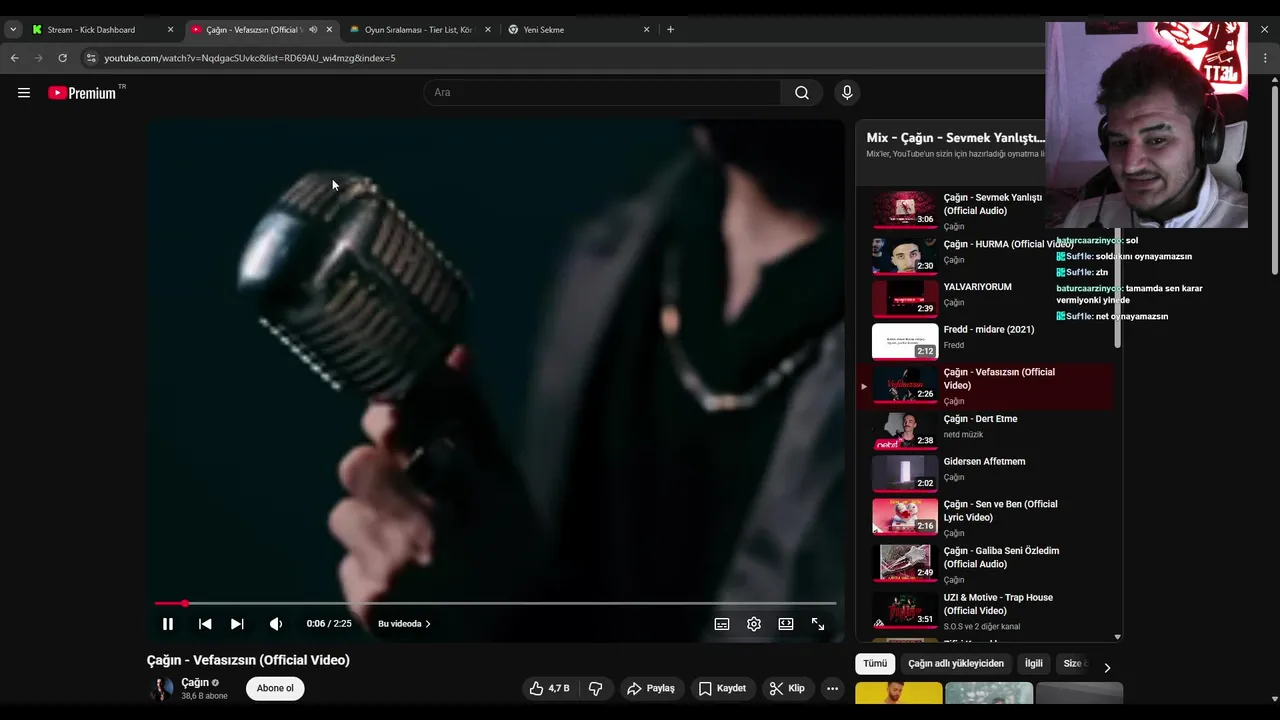Subscribe with Abone ol button

point(275,688)
